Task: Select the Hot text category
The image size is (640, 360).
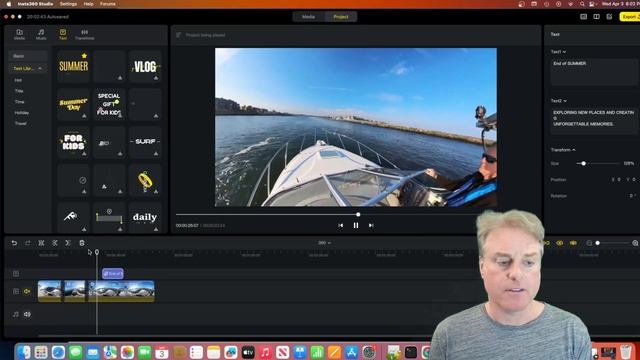Action: 18,80
